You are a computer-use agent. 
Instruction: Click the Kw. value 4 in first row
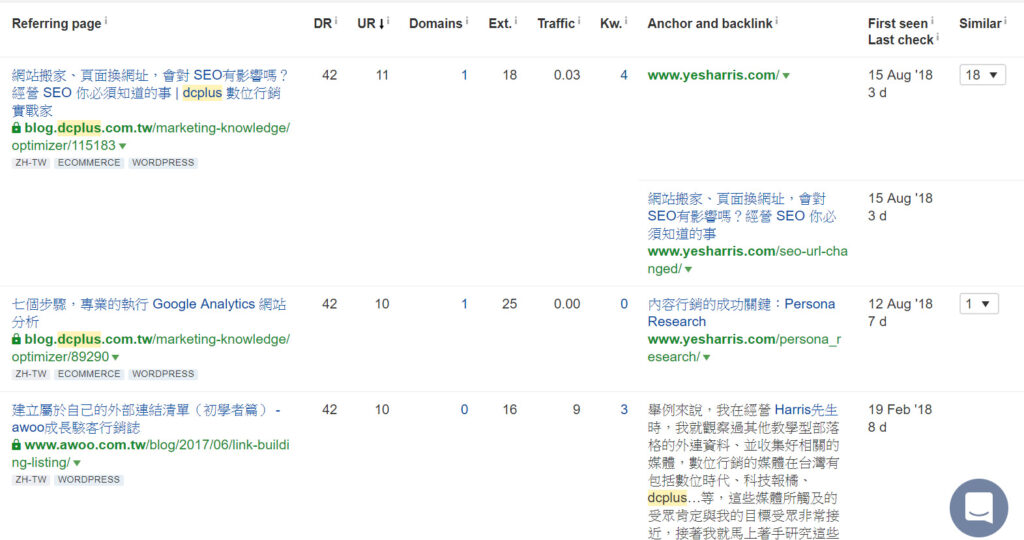[x=624, y=75]
